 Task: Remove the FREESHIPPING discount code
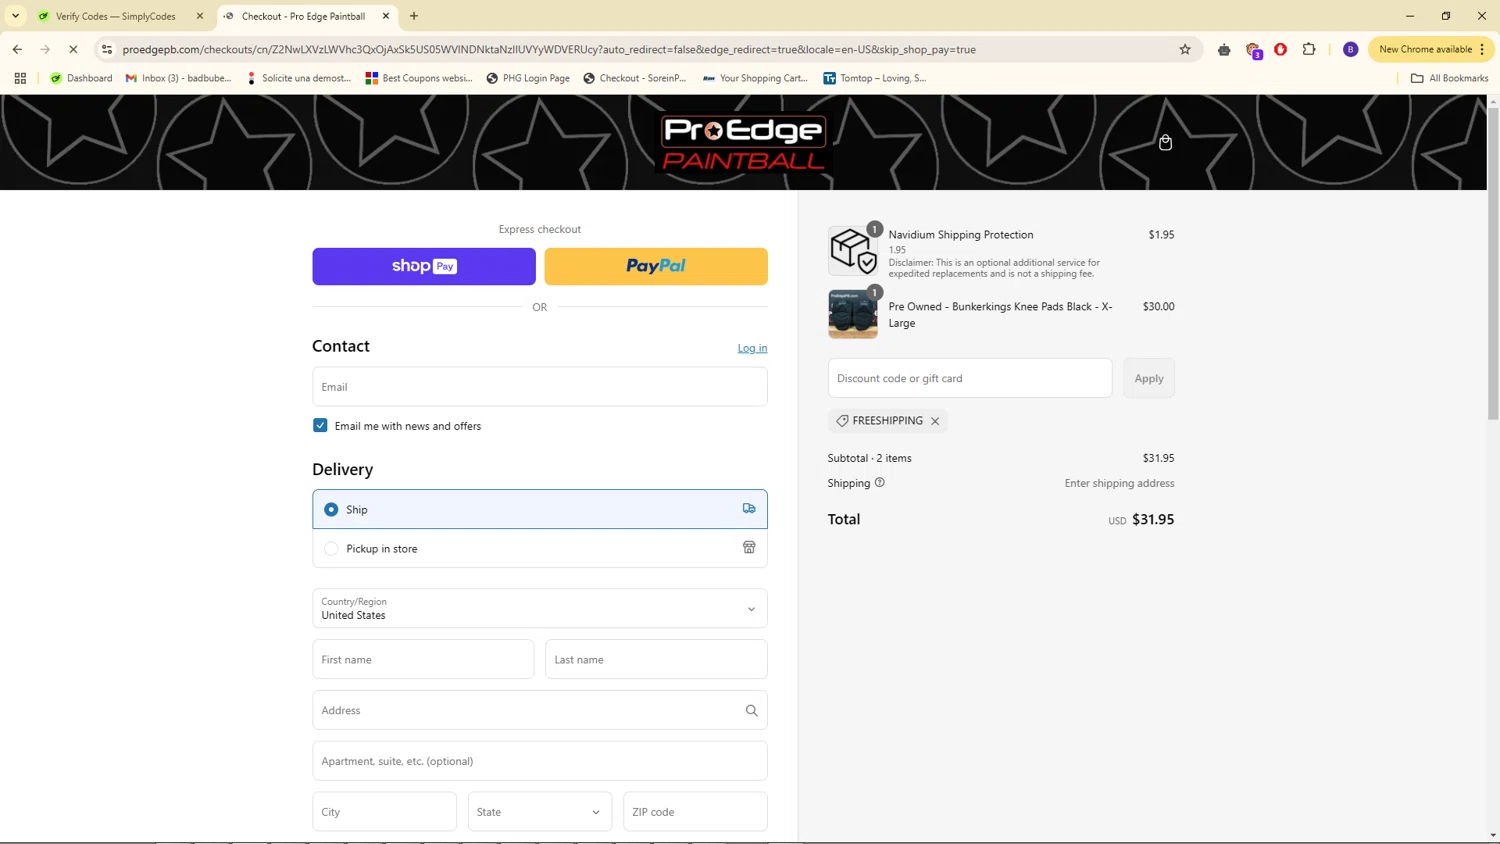[x=935, y=421]
